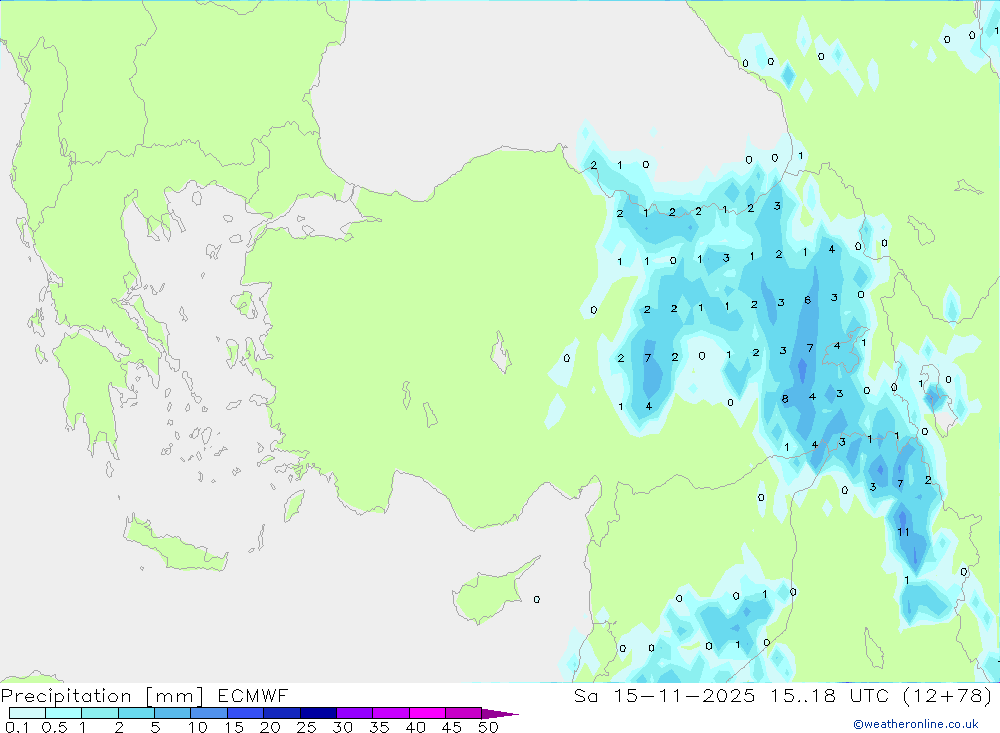This screenshot has width=1000, height=733.
Task: Click the '11' precipitation value on the map
Action: [903, 531]
